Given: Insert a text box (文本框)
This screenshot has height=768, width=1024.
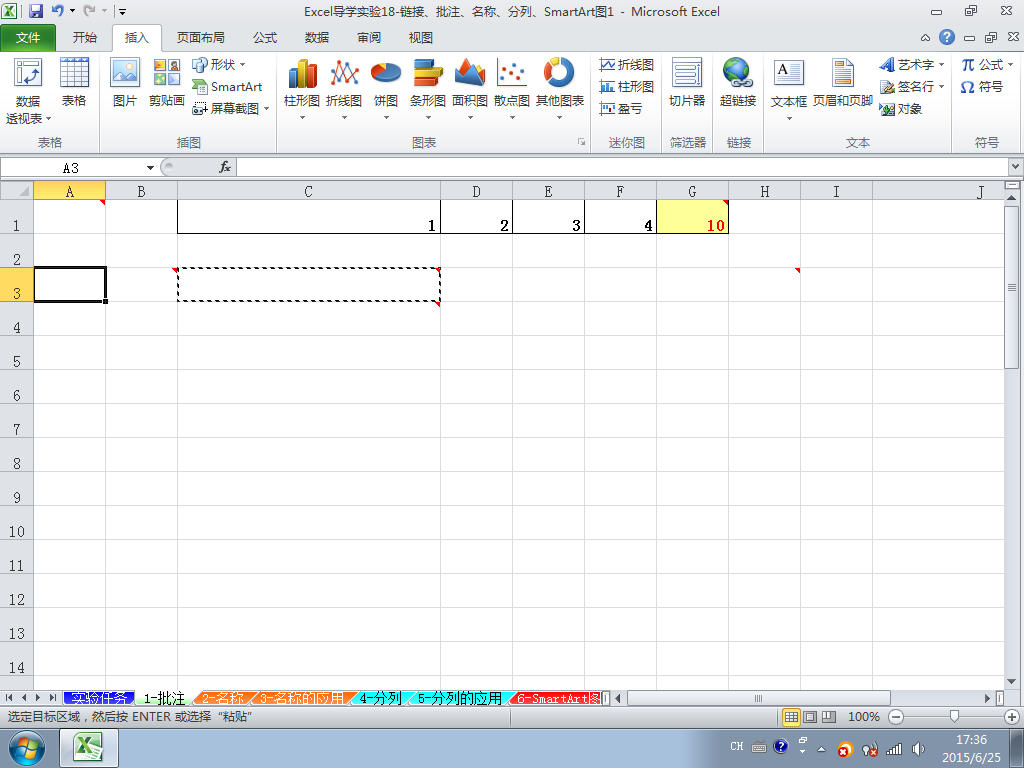Looking at the screenshot, I should pos(788,89).
